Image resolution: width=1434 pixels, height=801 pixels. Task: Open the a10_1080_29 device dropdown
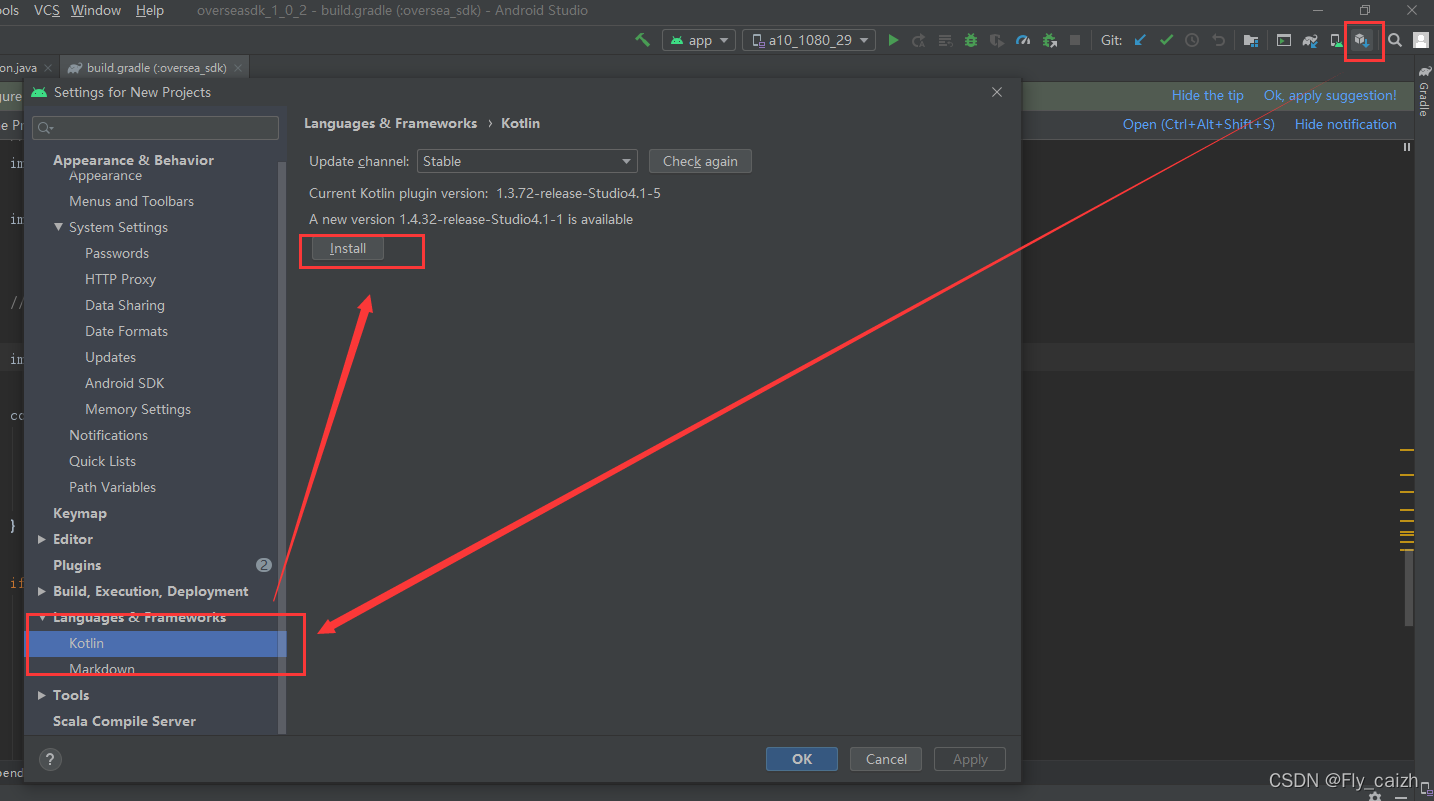809,40
